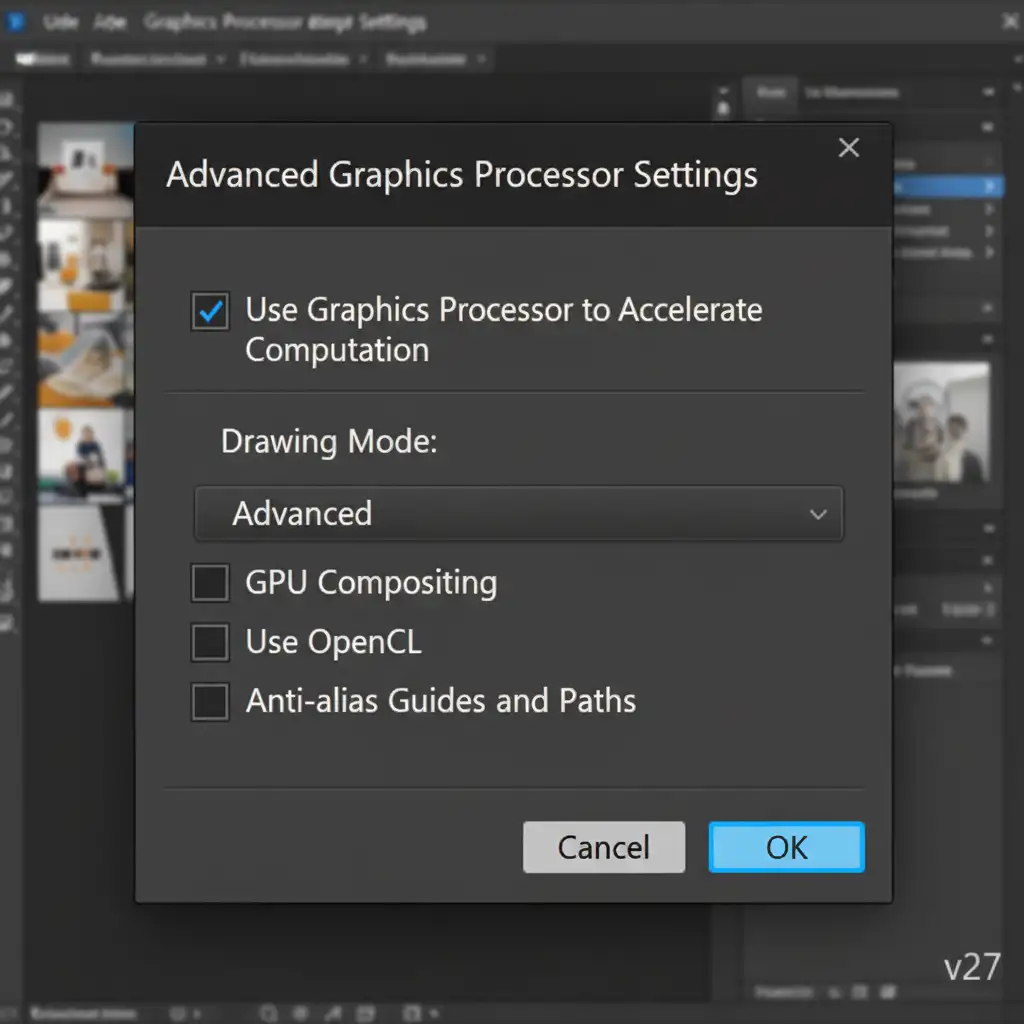
Task: Click the blue app icon in the title bar
Action: click(x=16, y=21)
